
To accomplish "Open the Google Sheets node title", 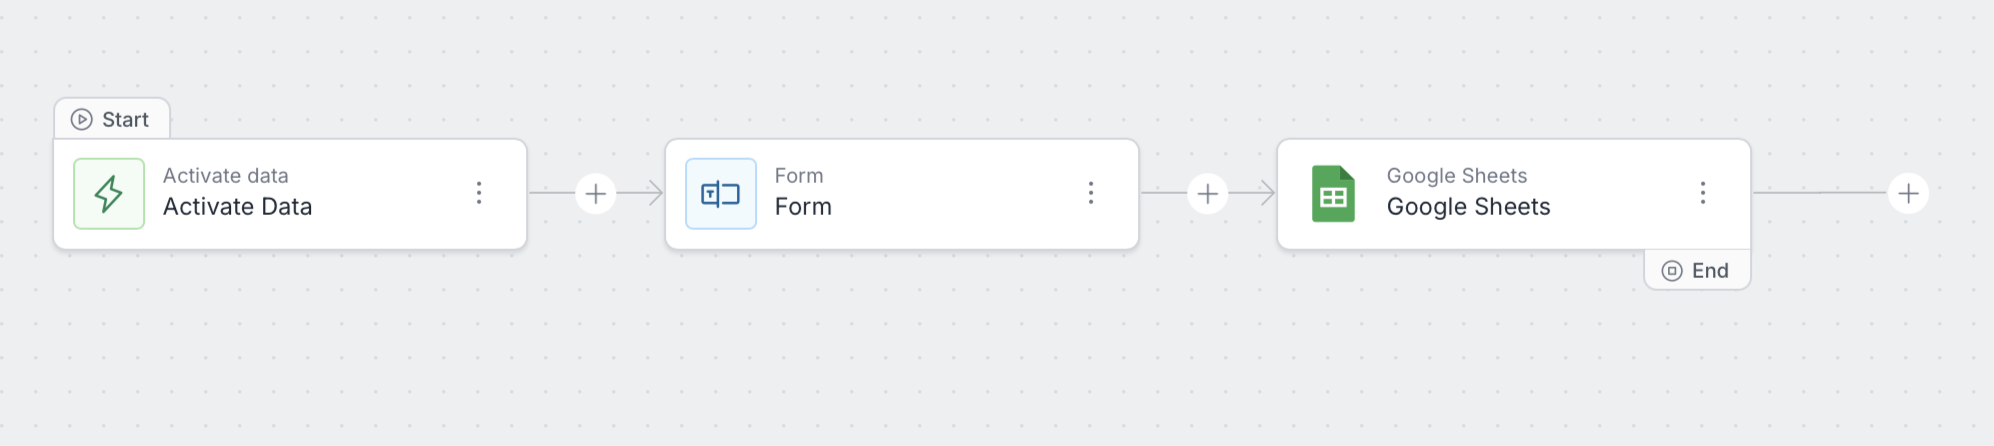I will [1469, 207].
